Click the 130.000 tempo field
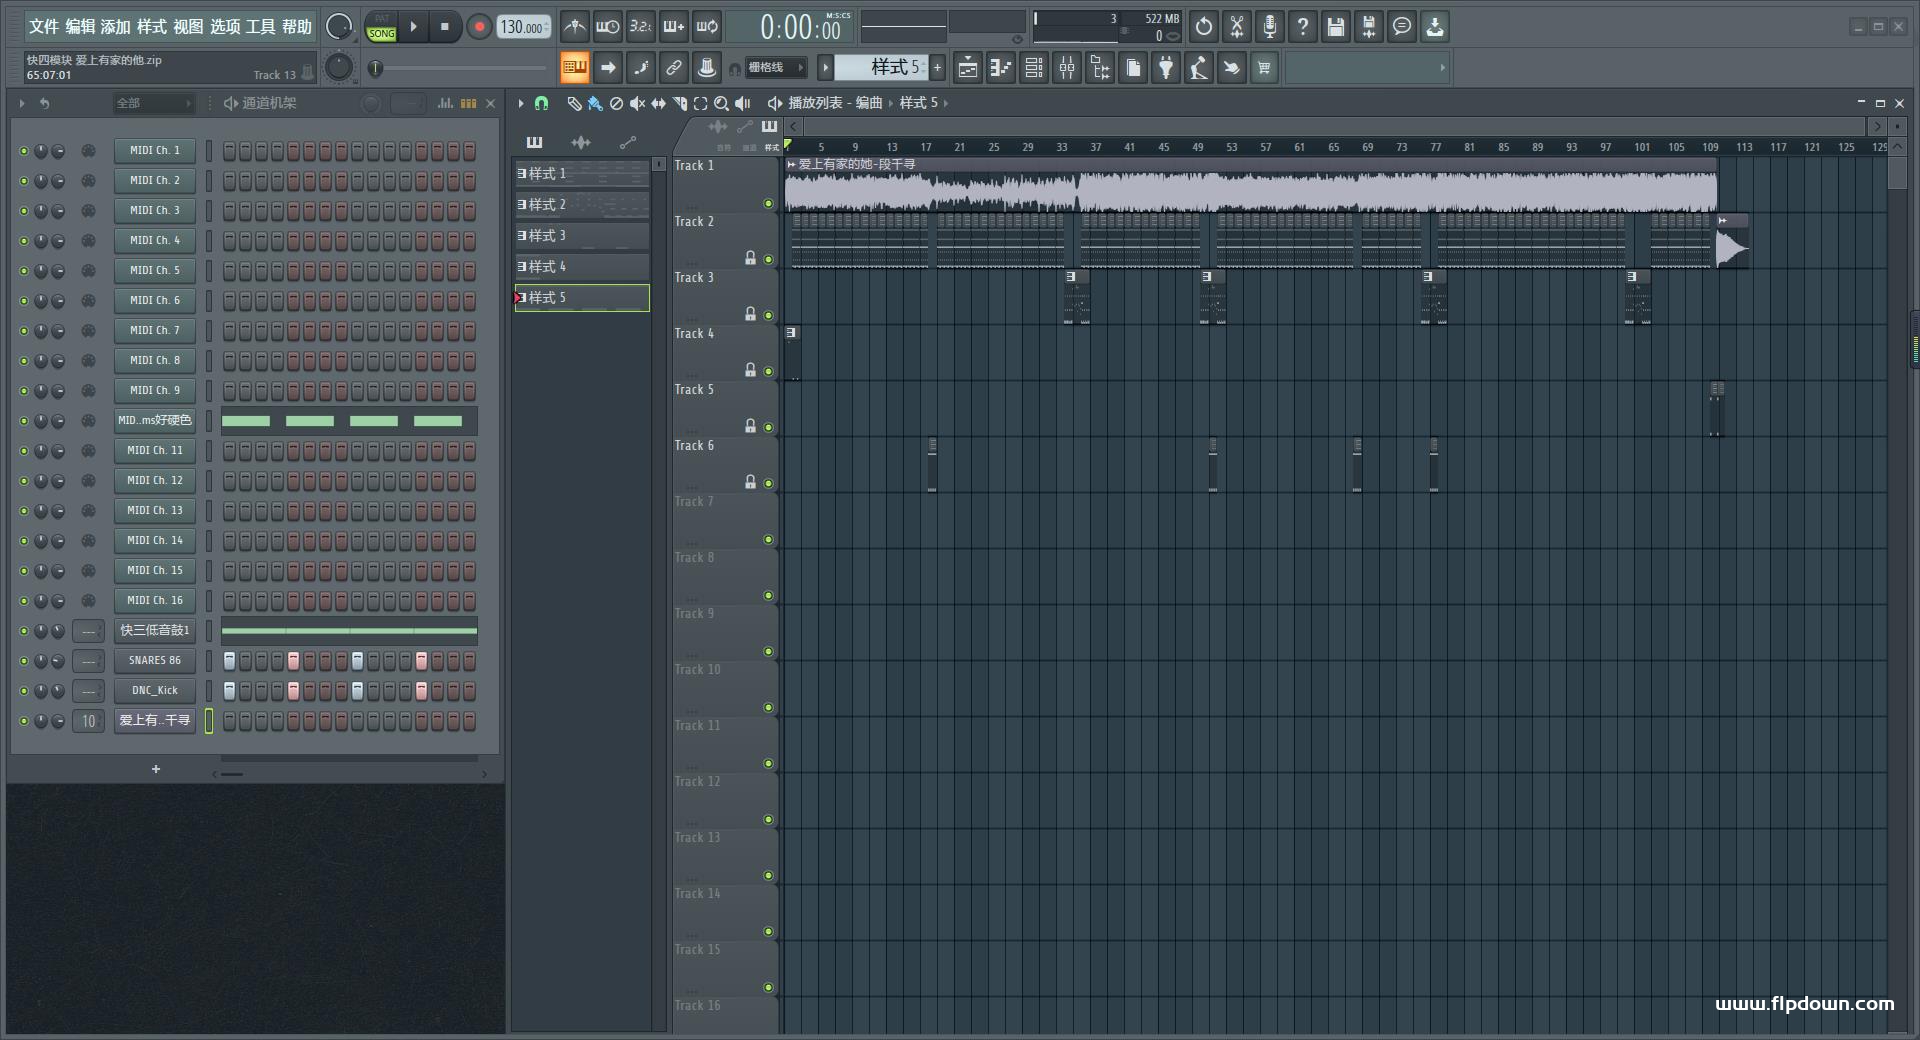The width and height of the screenshot is (1920, 1040). click(x=524, y=27)
